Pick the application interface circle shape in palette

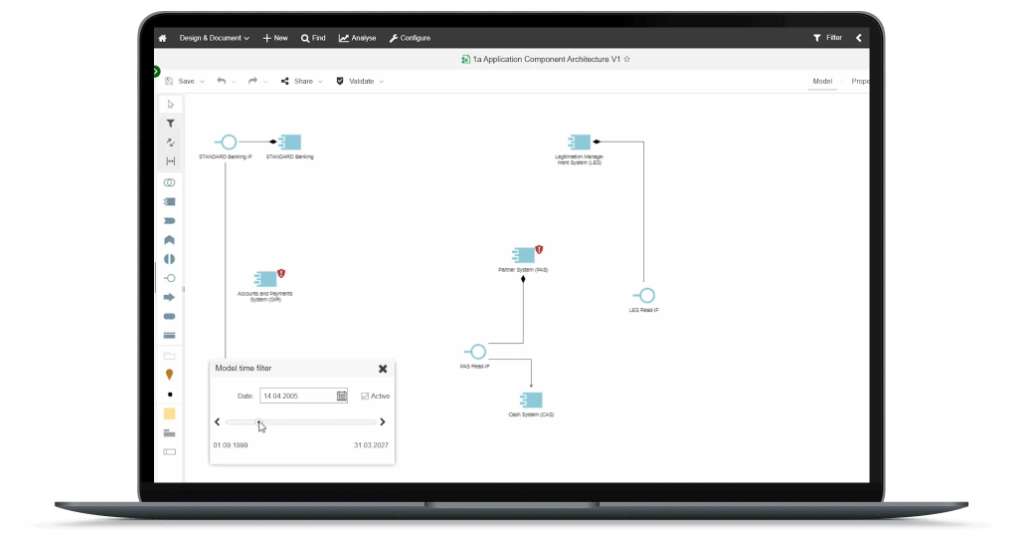click(169, 278)
